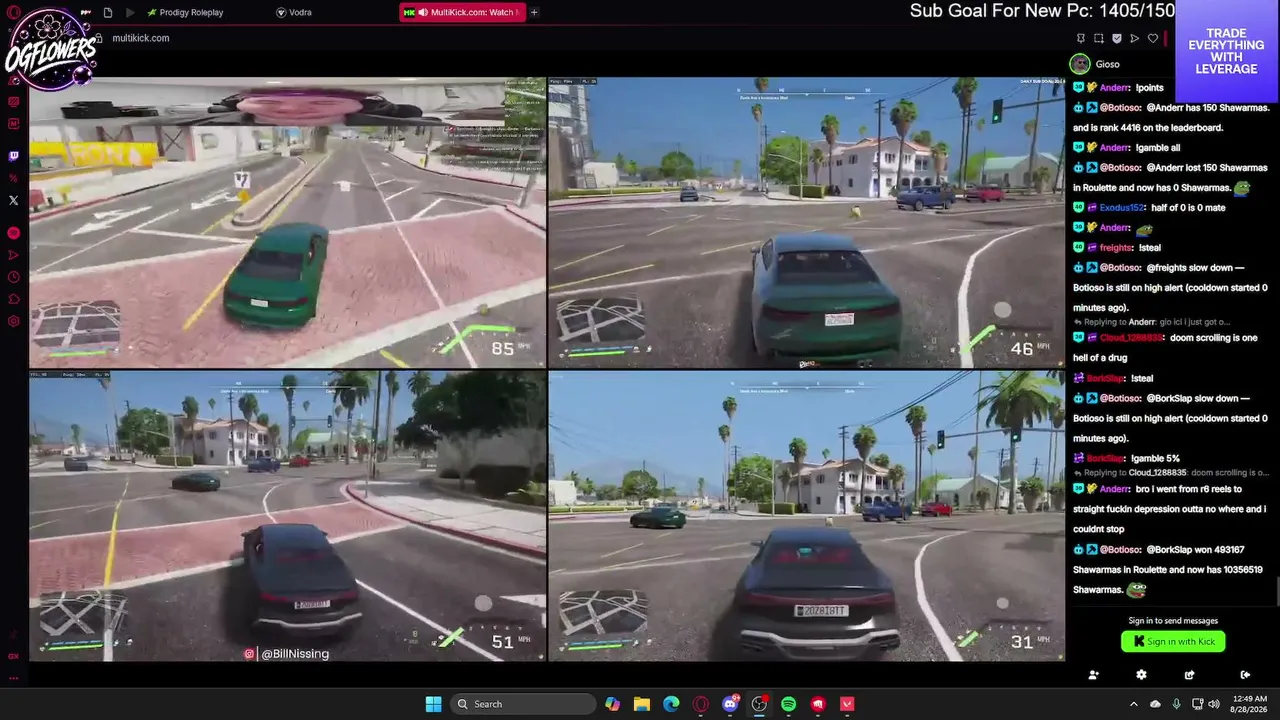The image size is (1280, 720).
Task: Collapse chat with the exit arrow icon
Action: [x=1245, y=675]
